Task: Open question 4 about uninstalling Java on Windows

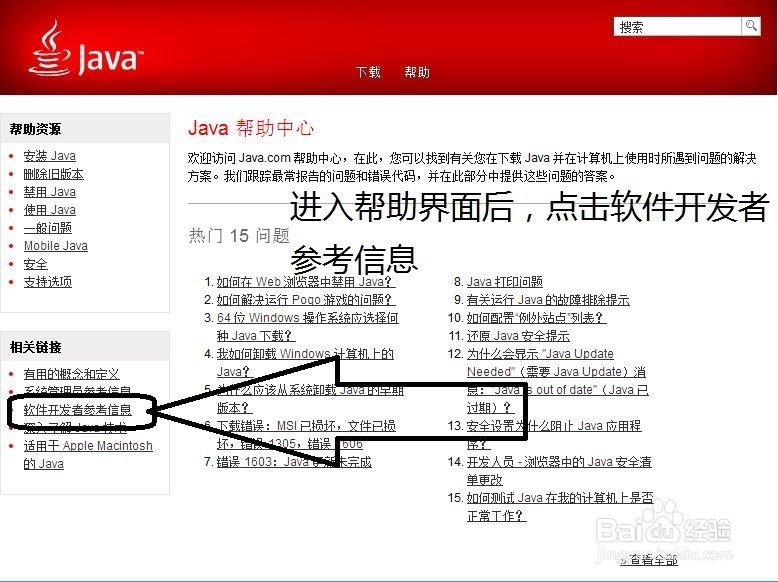Action: coord(305,363)
